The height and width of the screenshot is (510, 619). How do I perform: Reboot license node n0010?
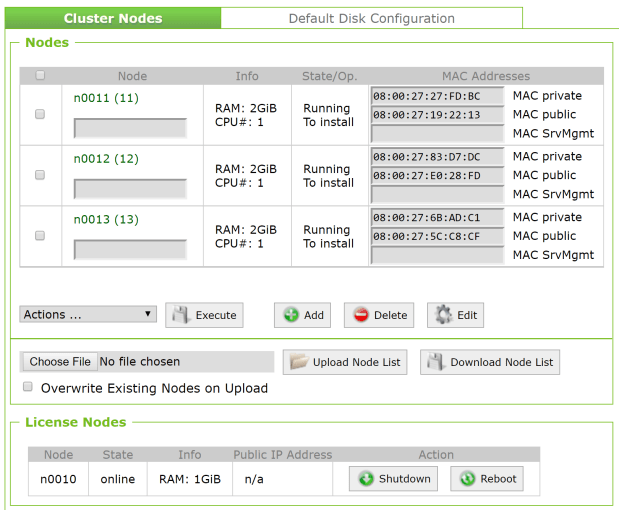click(487, 479)
